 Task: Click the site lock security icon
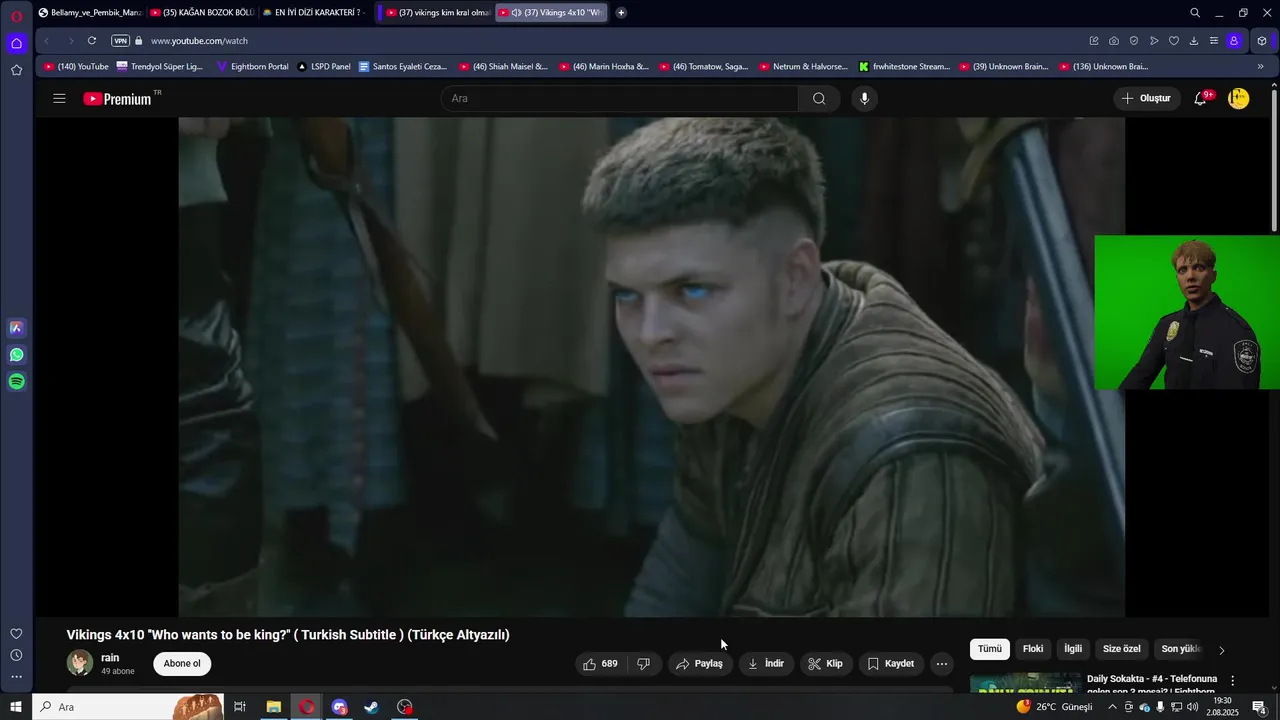tap(139, 41)
